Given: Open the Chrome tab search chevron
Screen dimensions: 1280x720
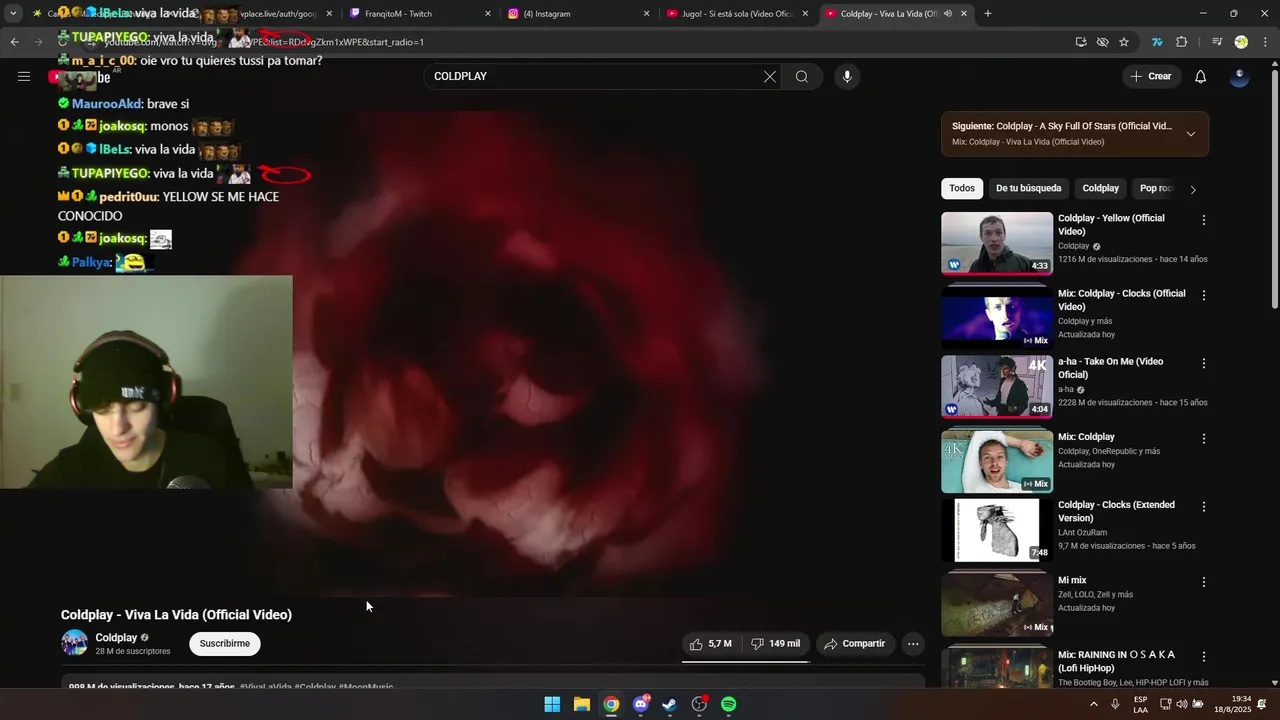Looking at the screenshot, I should click(13, 14).
